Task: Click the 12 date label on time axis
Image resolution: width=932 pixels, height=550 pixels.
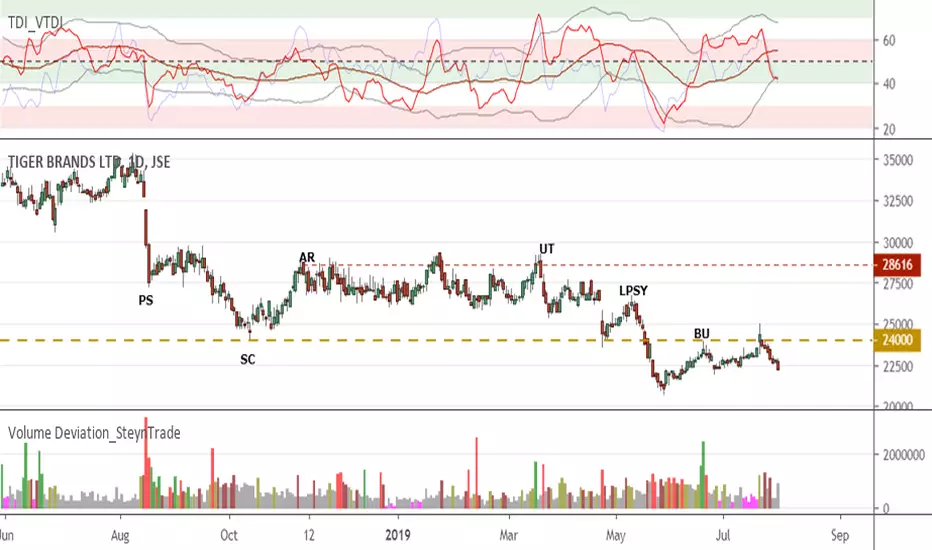Action: tap(309, 535)
